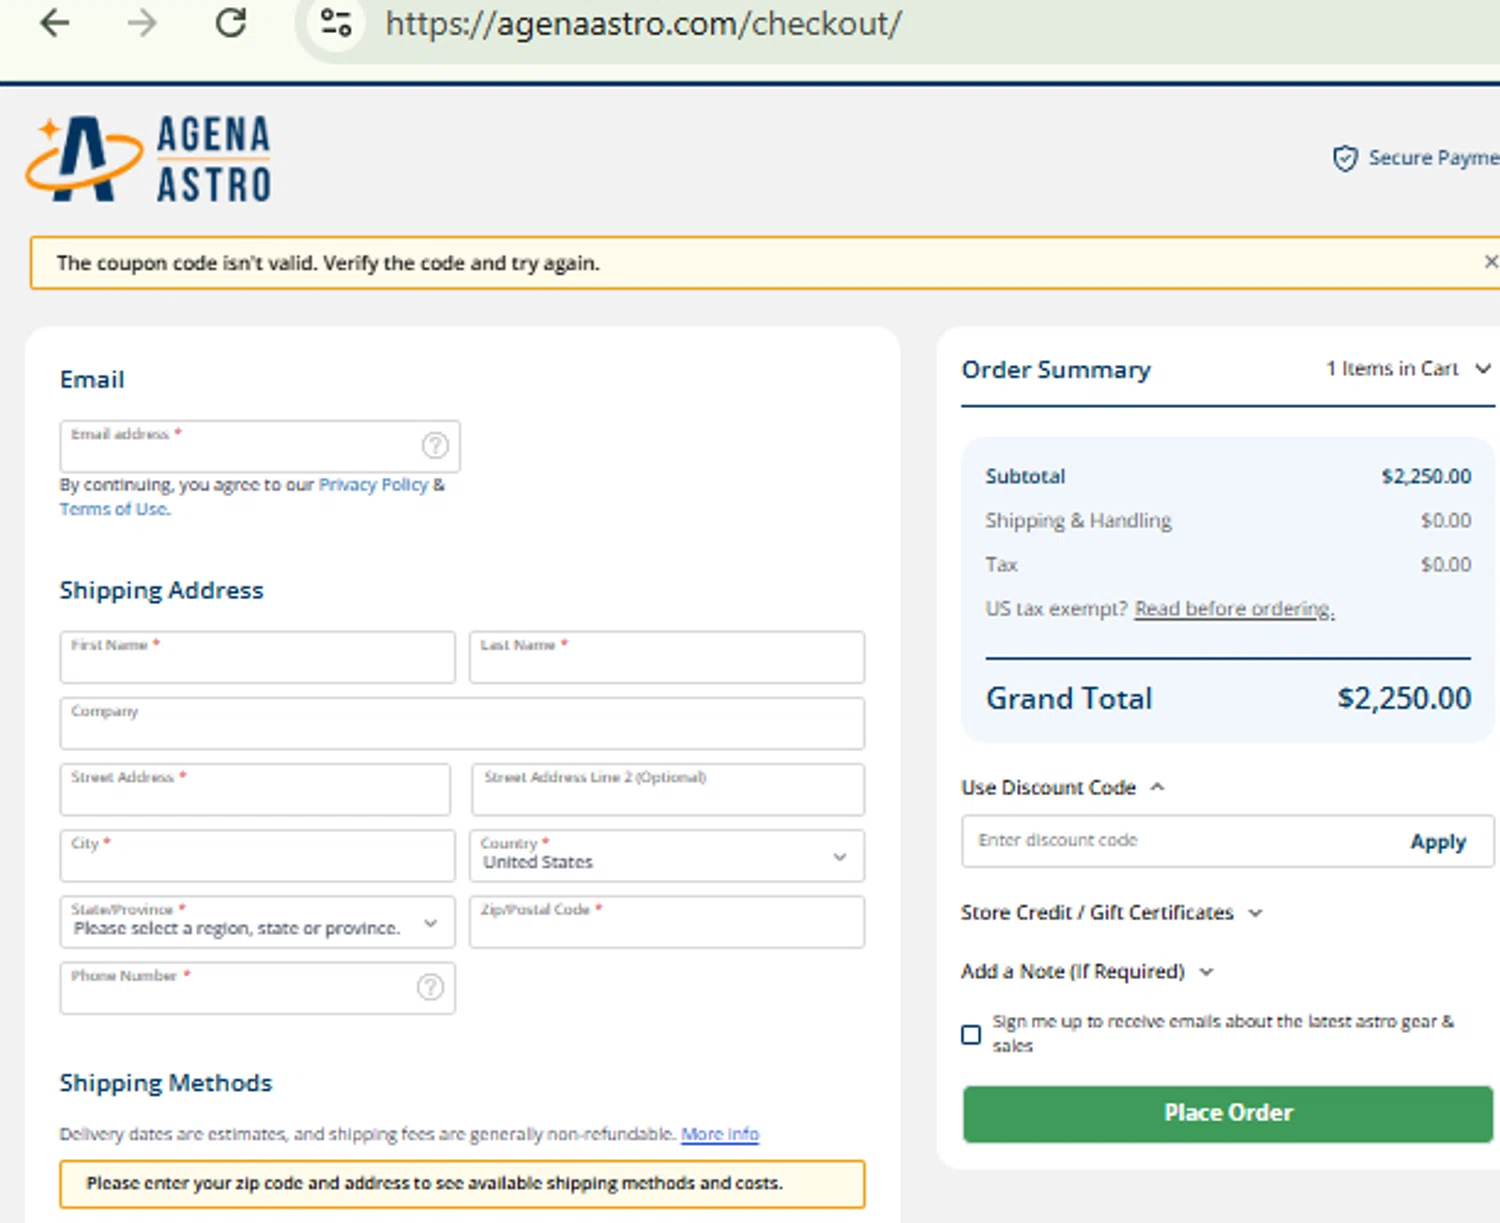Open the Terms of Use link
The image size is (1500, 1223).
(115, 509)
